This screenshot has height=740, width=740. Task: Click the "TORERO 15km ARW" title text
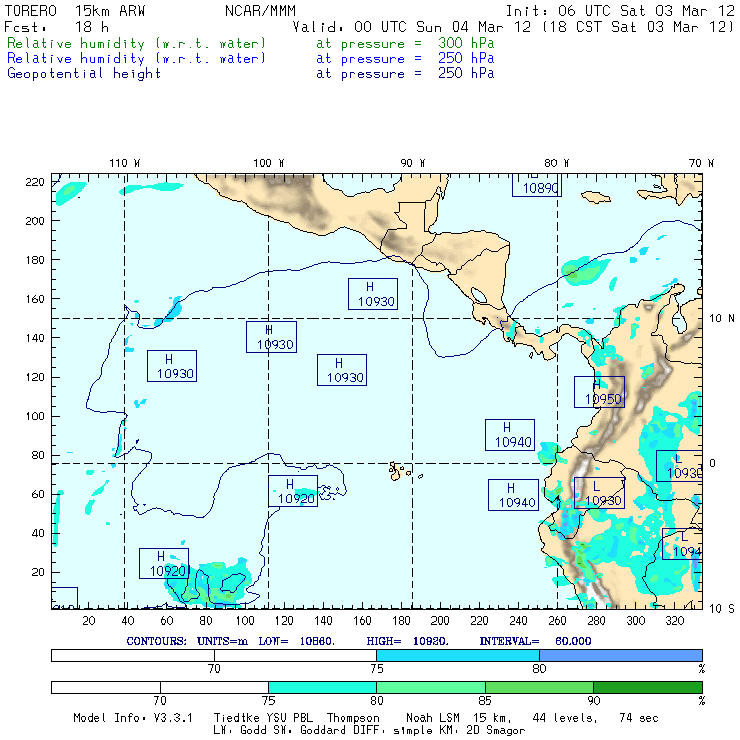tap(75, 11)
